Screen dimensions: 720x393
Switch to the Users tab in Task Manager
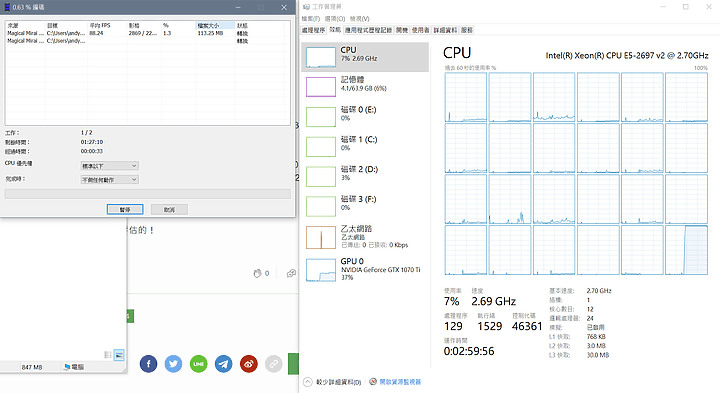tap(420, 30)
